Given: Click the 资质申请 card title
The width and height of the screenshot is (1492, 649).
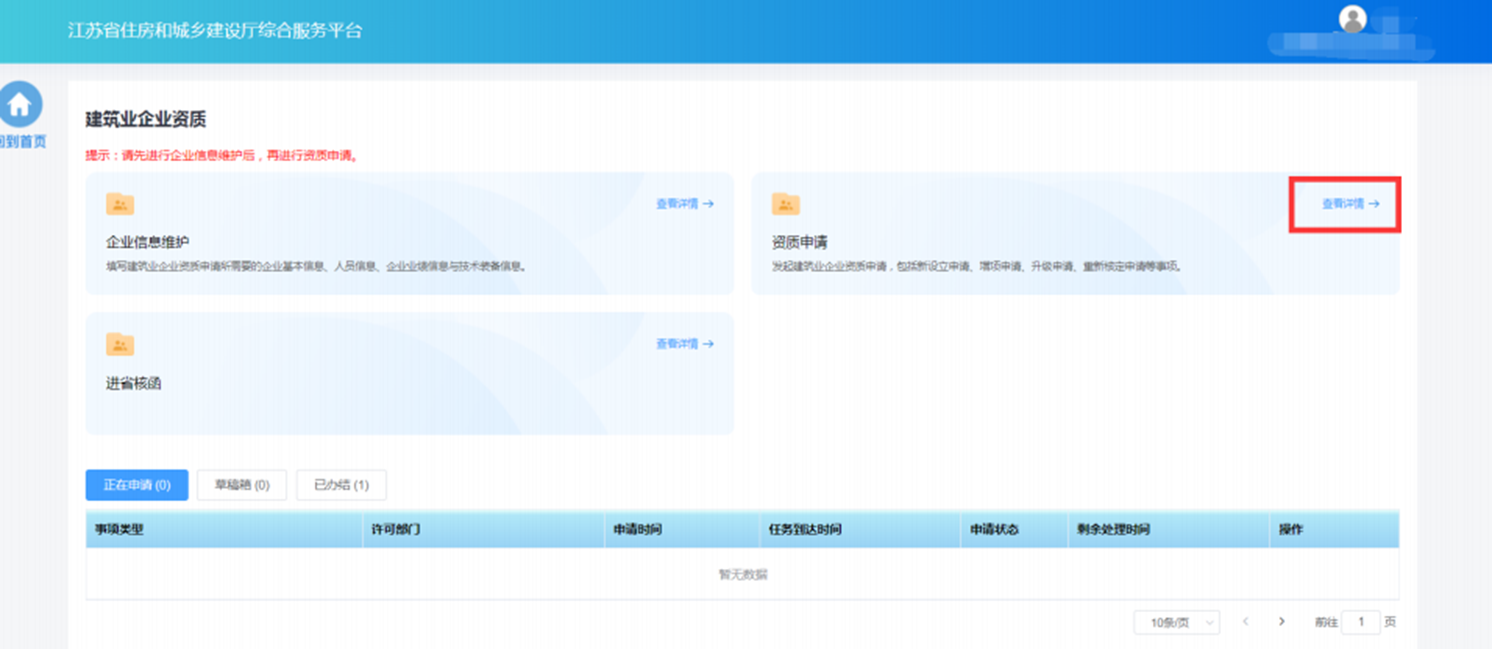Looking at the screenshot, I should pyautogui.click(x=800, y=242).
